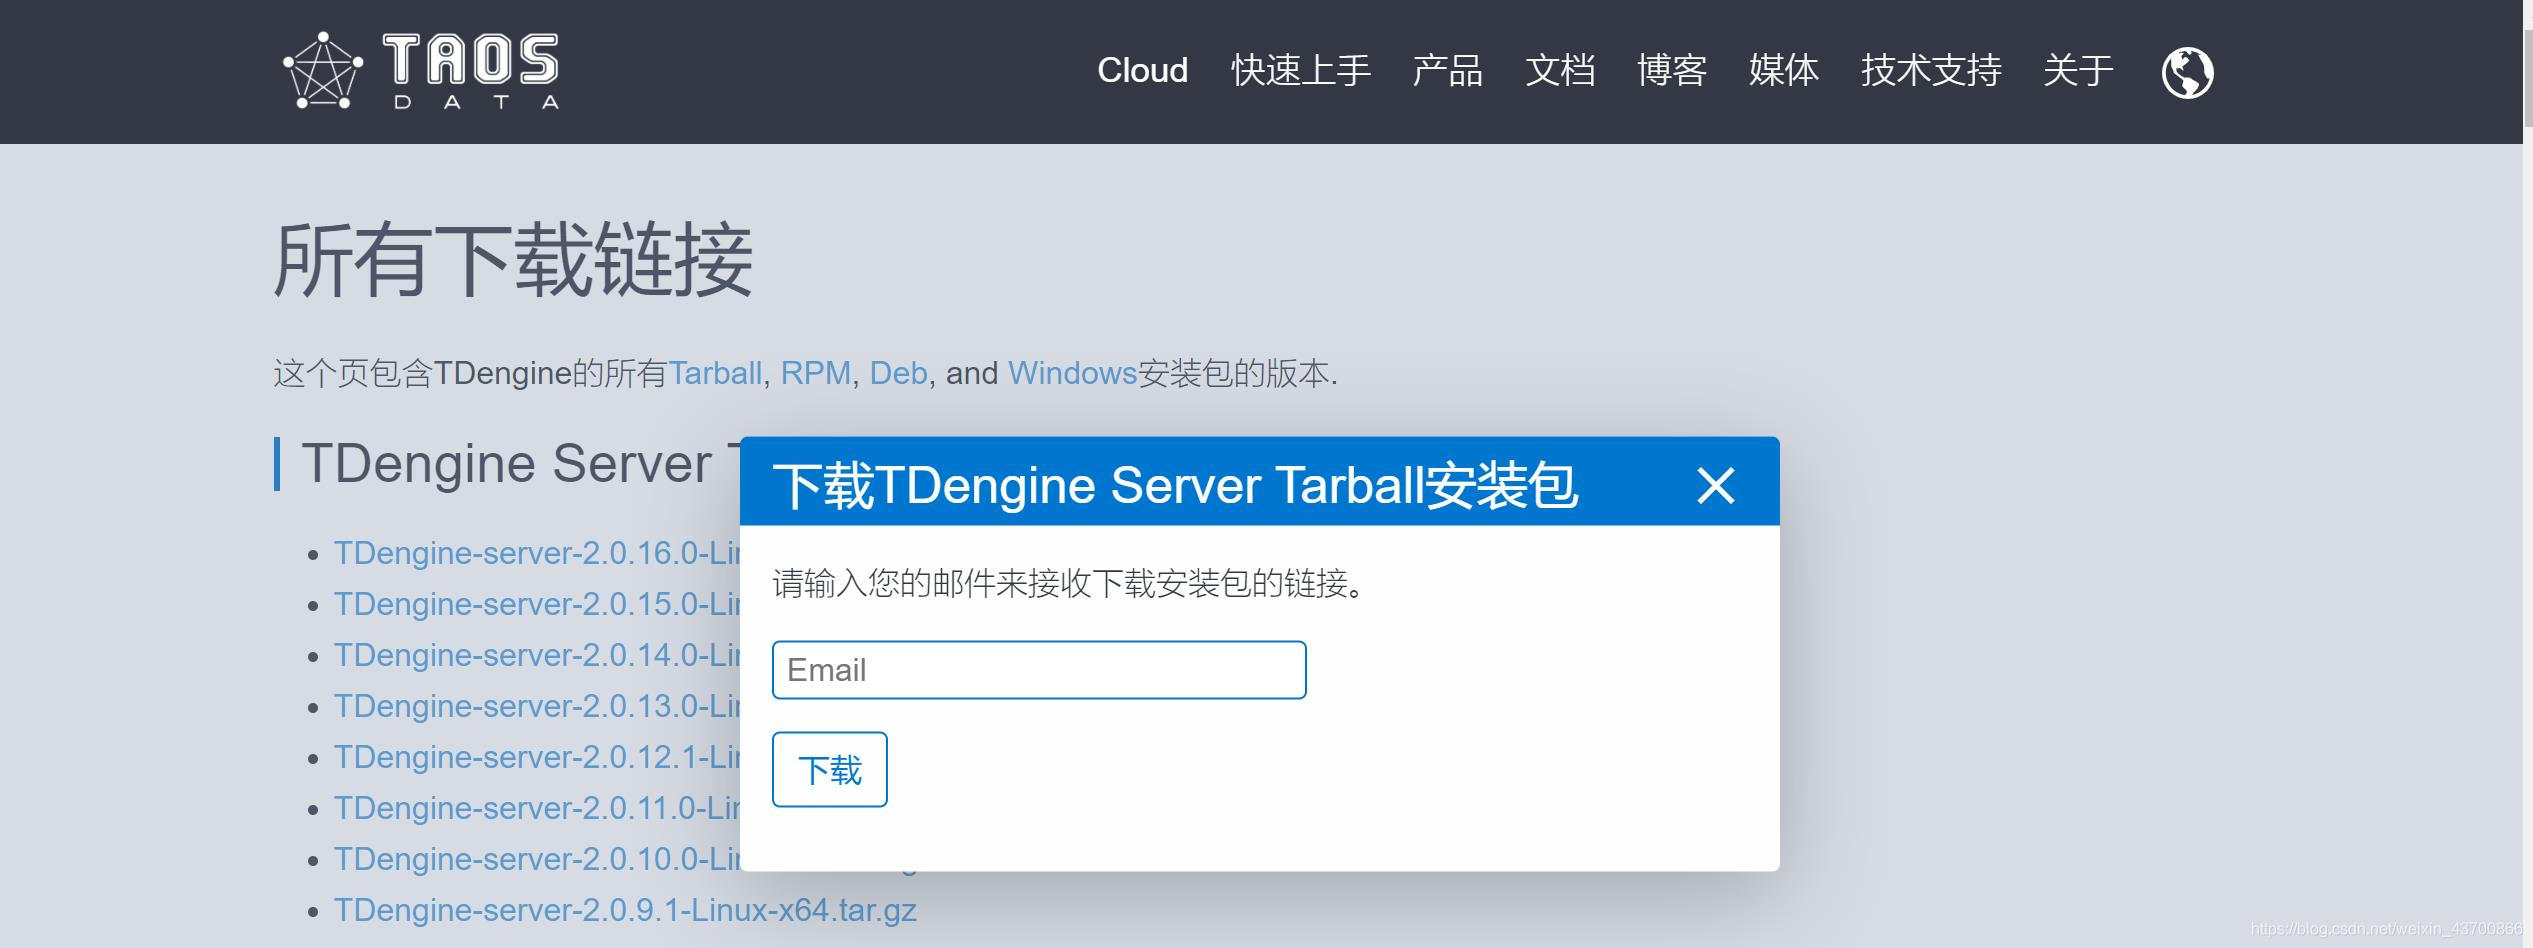Open TDengine-server-2.0.14.0 download link
This screenshot has height=948, width=2533.
[537, 655]
